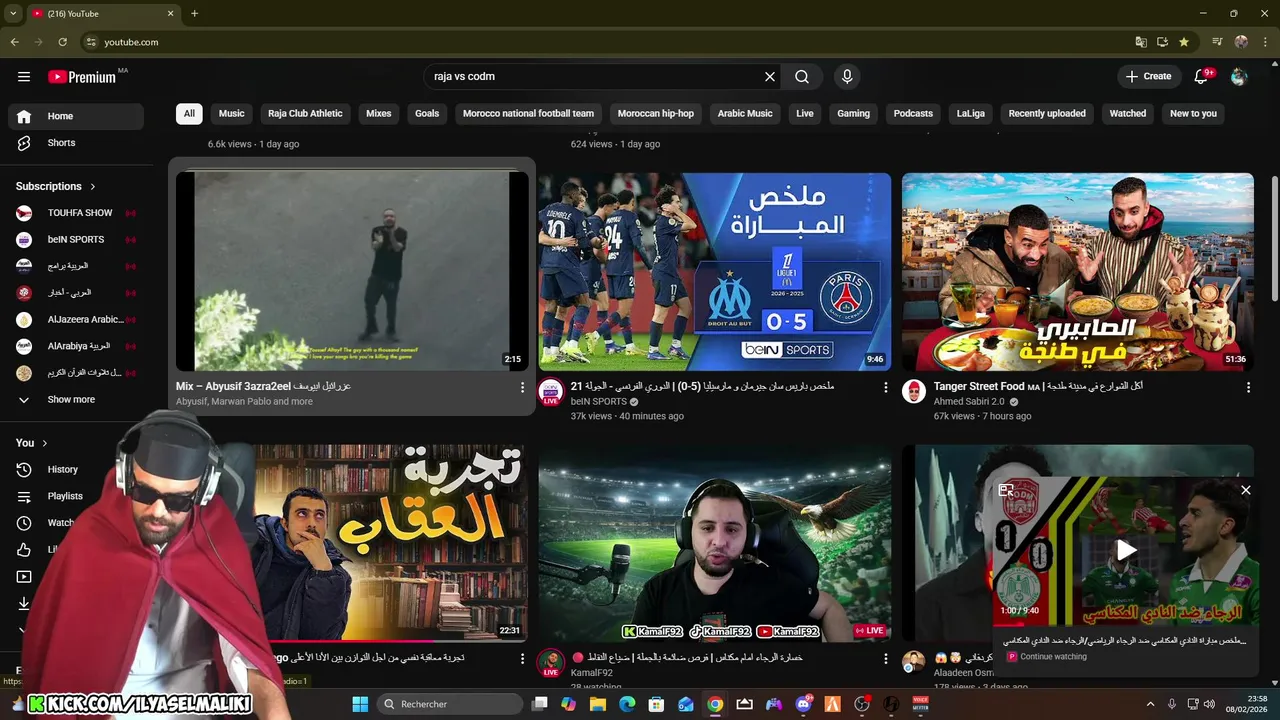Select the LaLiga filter chip
This screenshot has width=1280, height=720.
pos(971,113)
